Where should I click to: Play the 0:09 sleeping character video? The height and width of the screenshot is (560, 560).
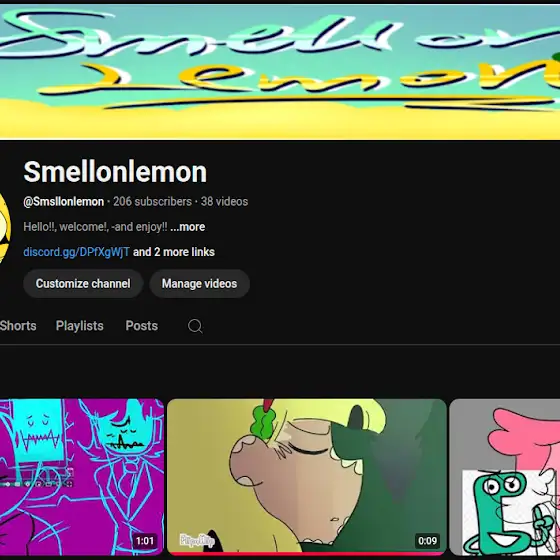(x=307, y=476)
